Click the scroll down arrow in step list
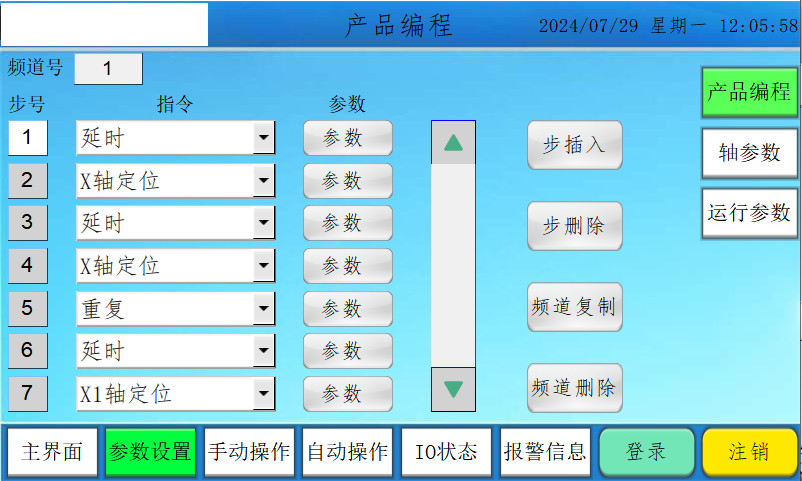This screenshot has height=481, width=802. (x=453, y=389)
